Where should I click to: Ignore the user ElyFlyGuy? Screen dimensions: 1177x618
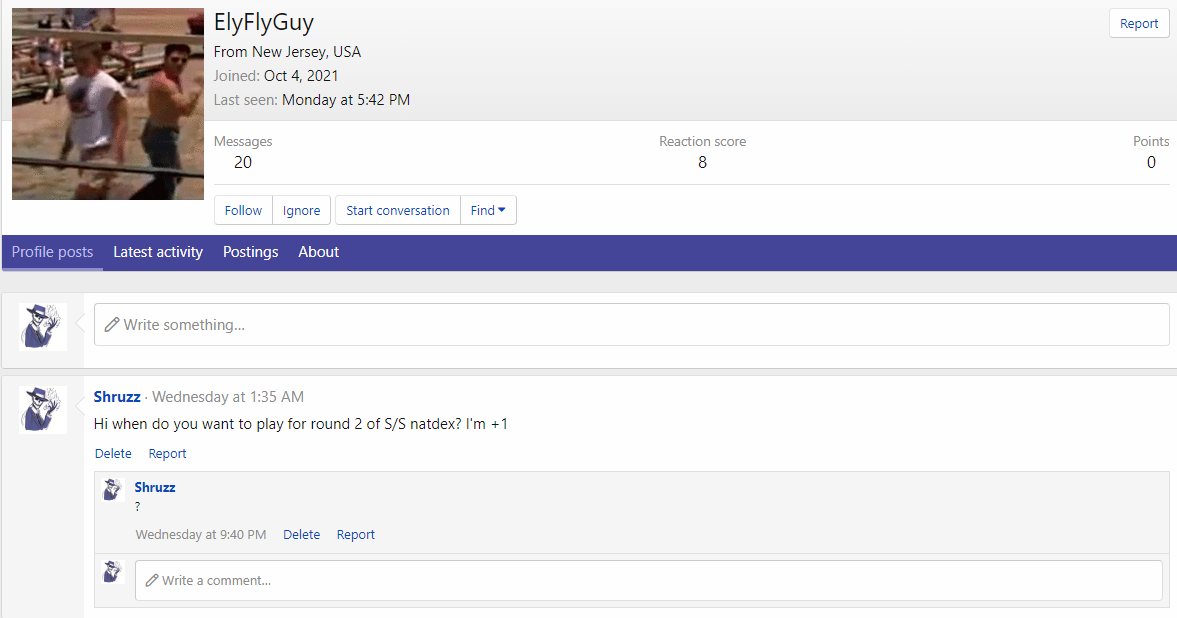(x=301, y=210)
